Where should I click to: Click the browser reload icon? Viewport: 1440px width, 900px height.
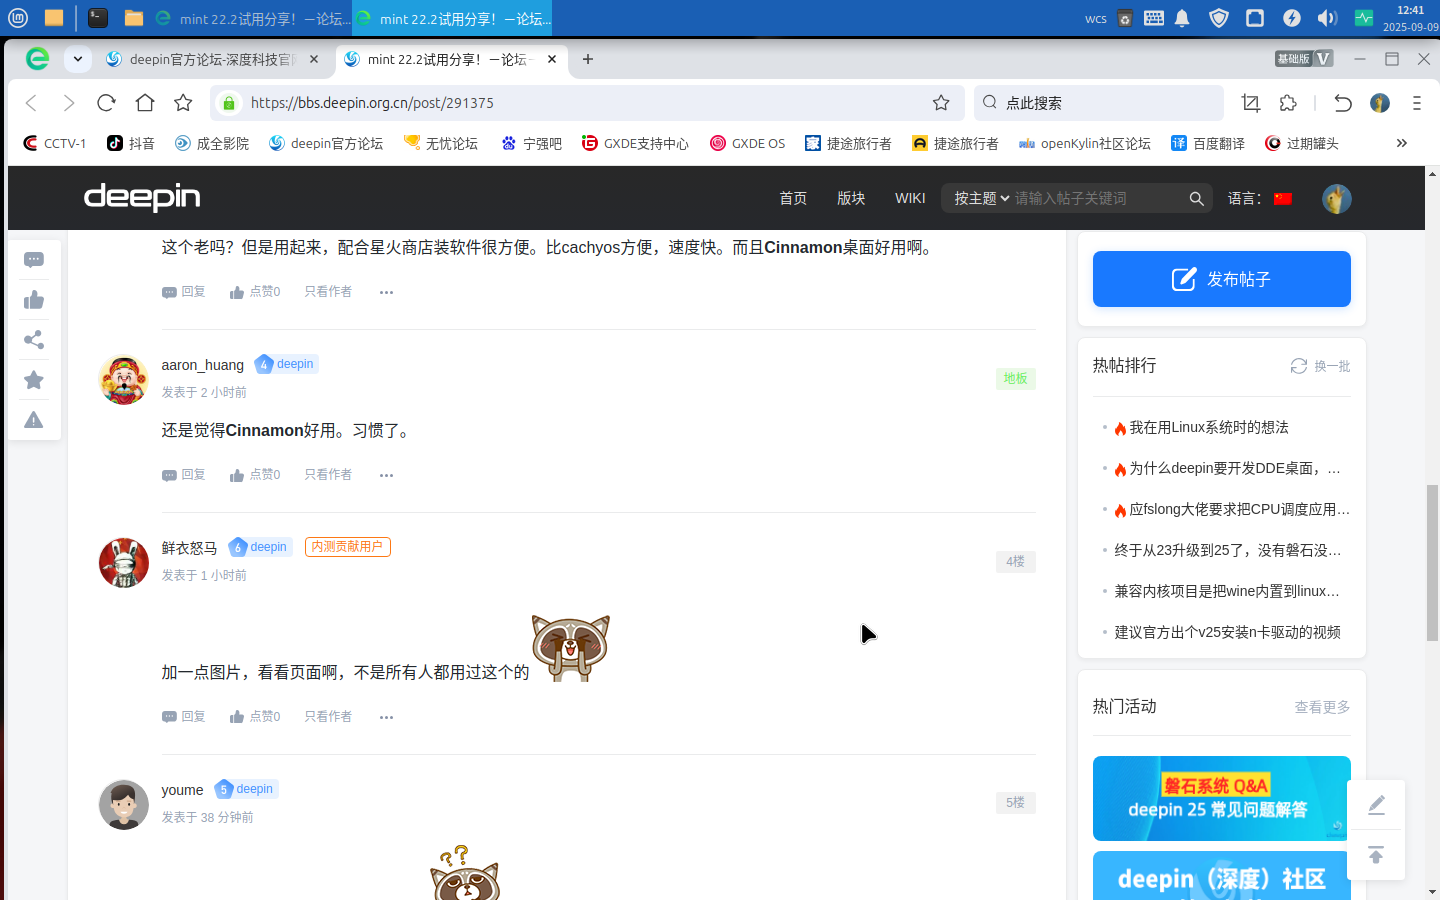tap(106, 103)
